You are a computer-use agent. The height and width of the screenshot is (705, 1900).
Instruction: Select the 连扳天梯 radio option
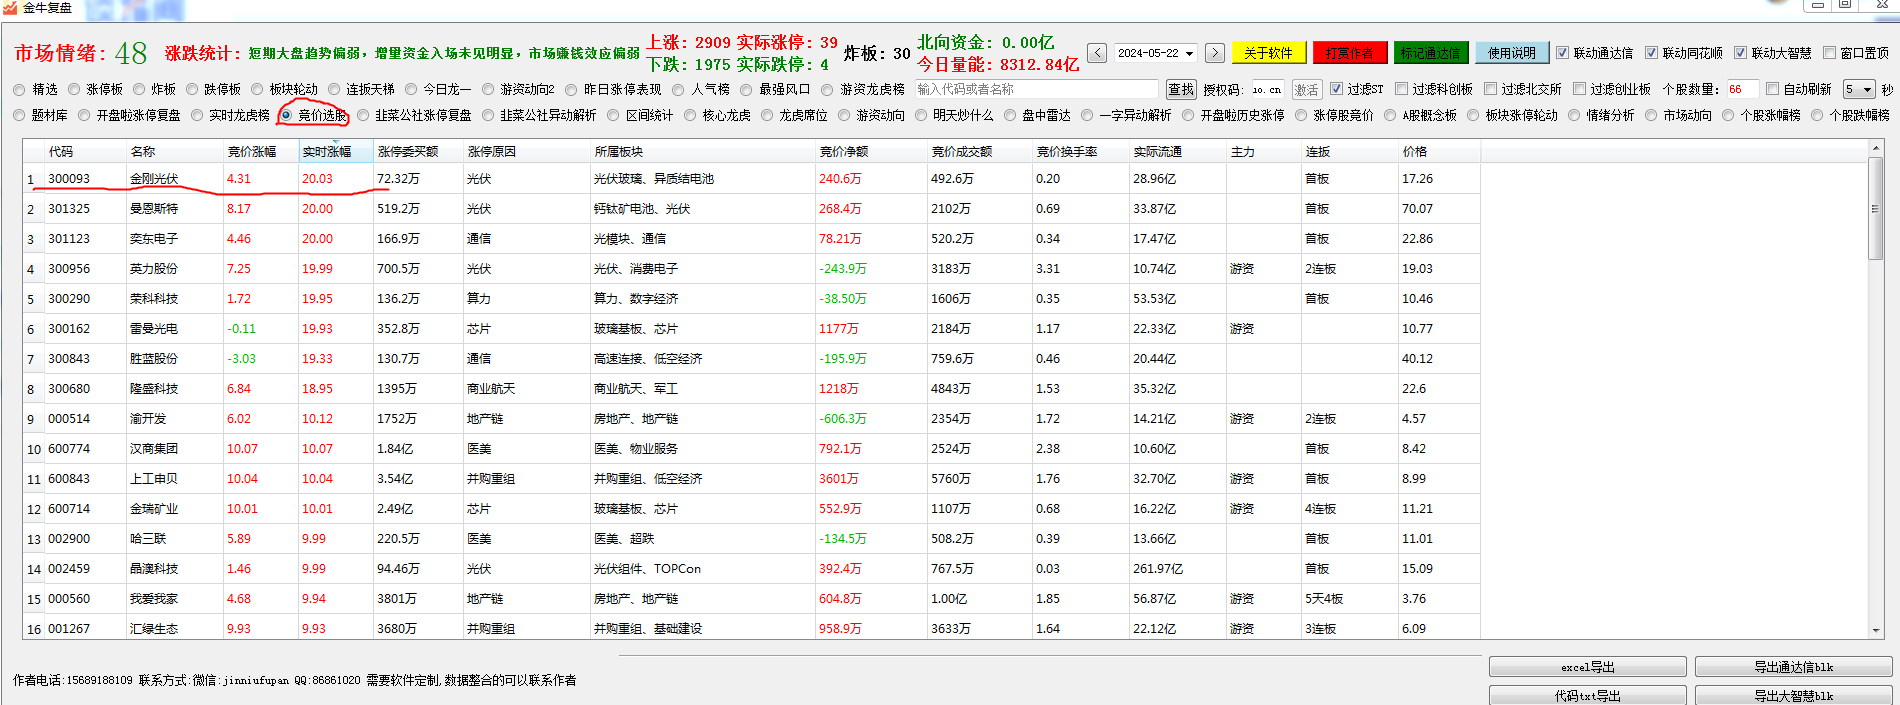[x=334, y=89]
